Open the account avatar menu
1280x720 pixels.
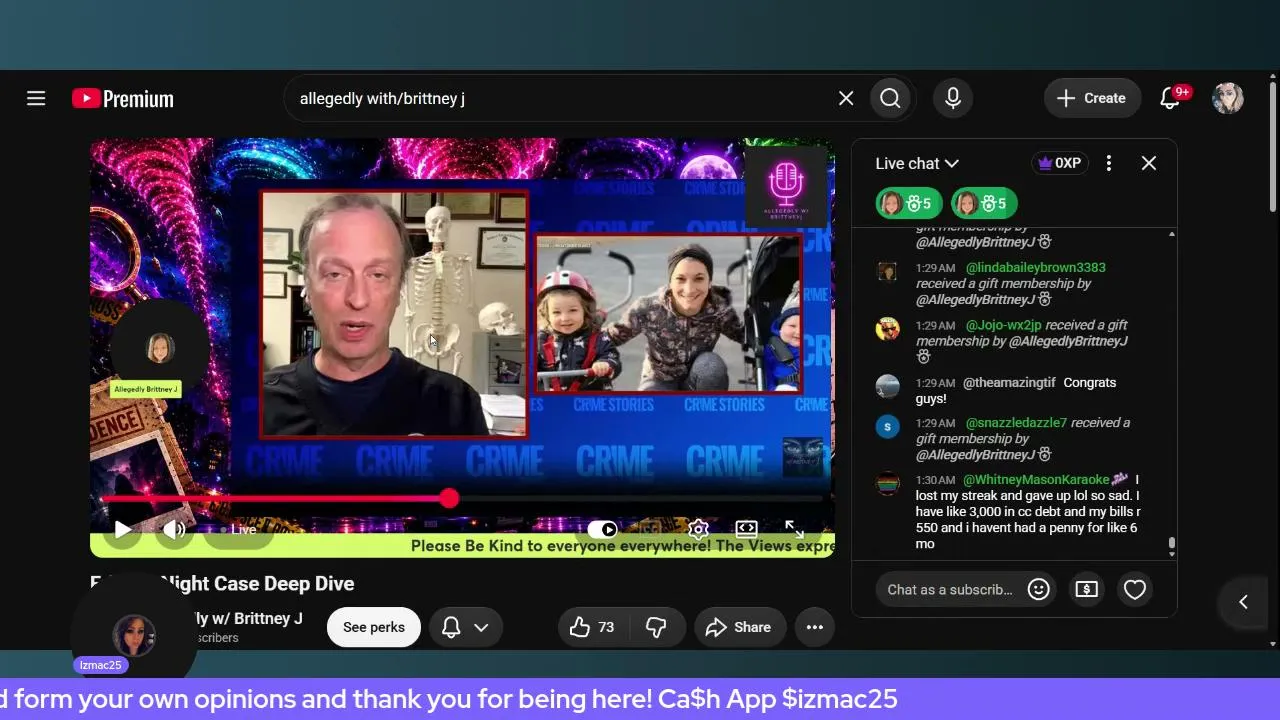click(1228, 98)
